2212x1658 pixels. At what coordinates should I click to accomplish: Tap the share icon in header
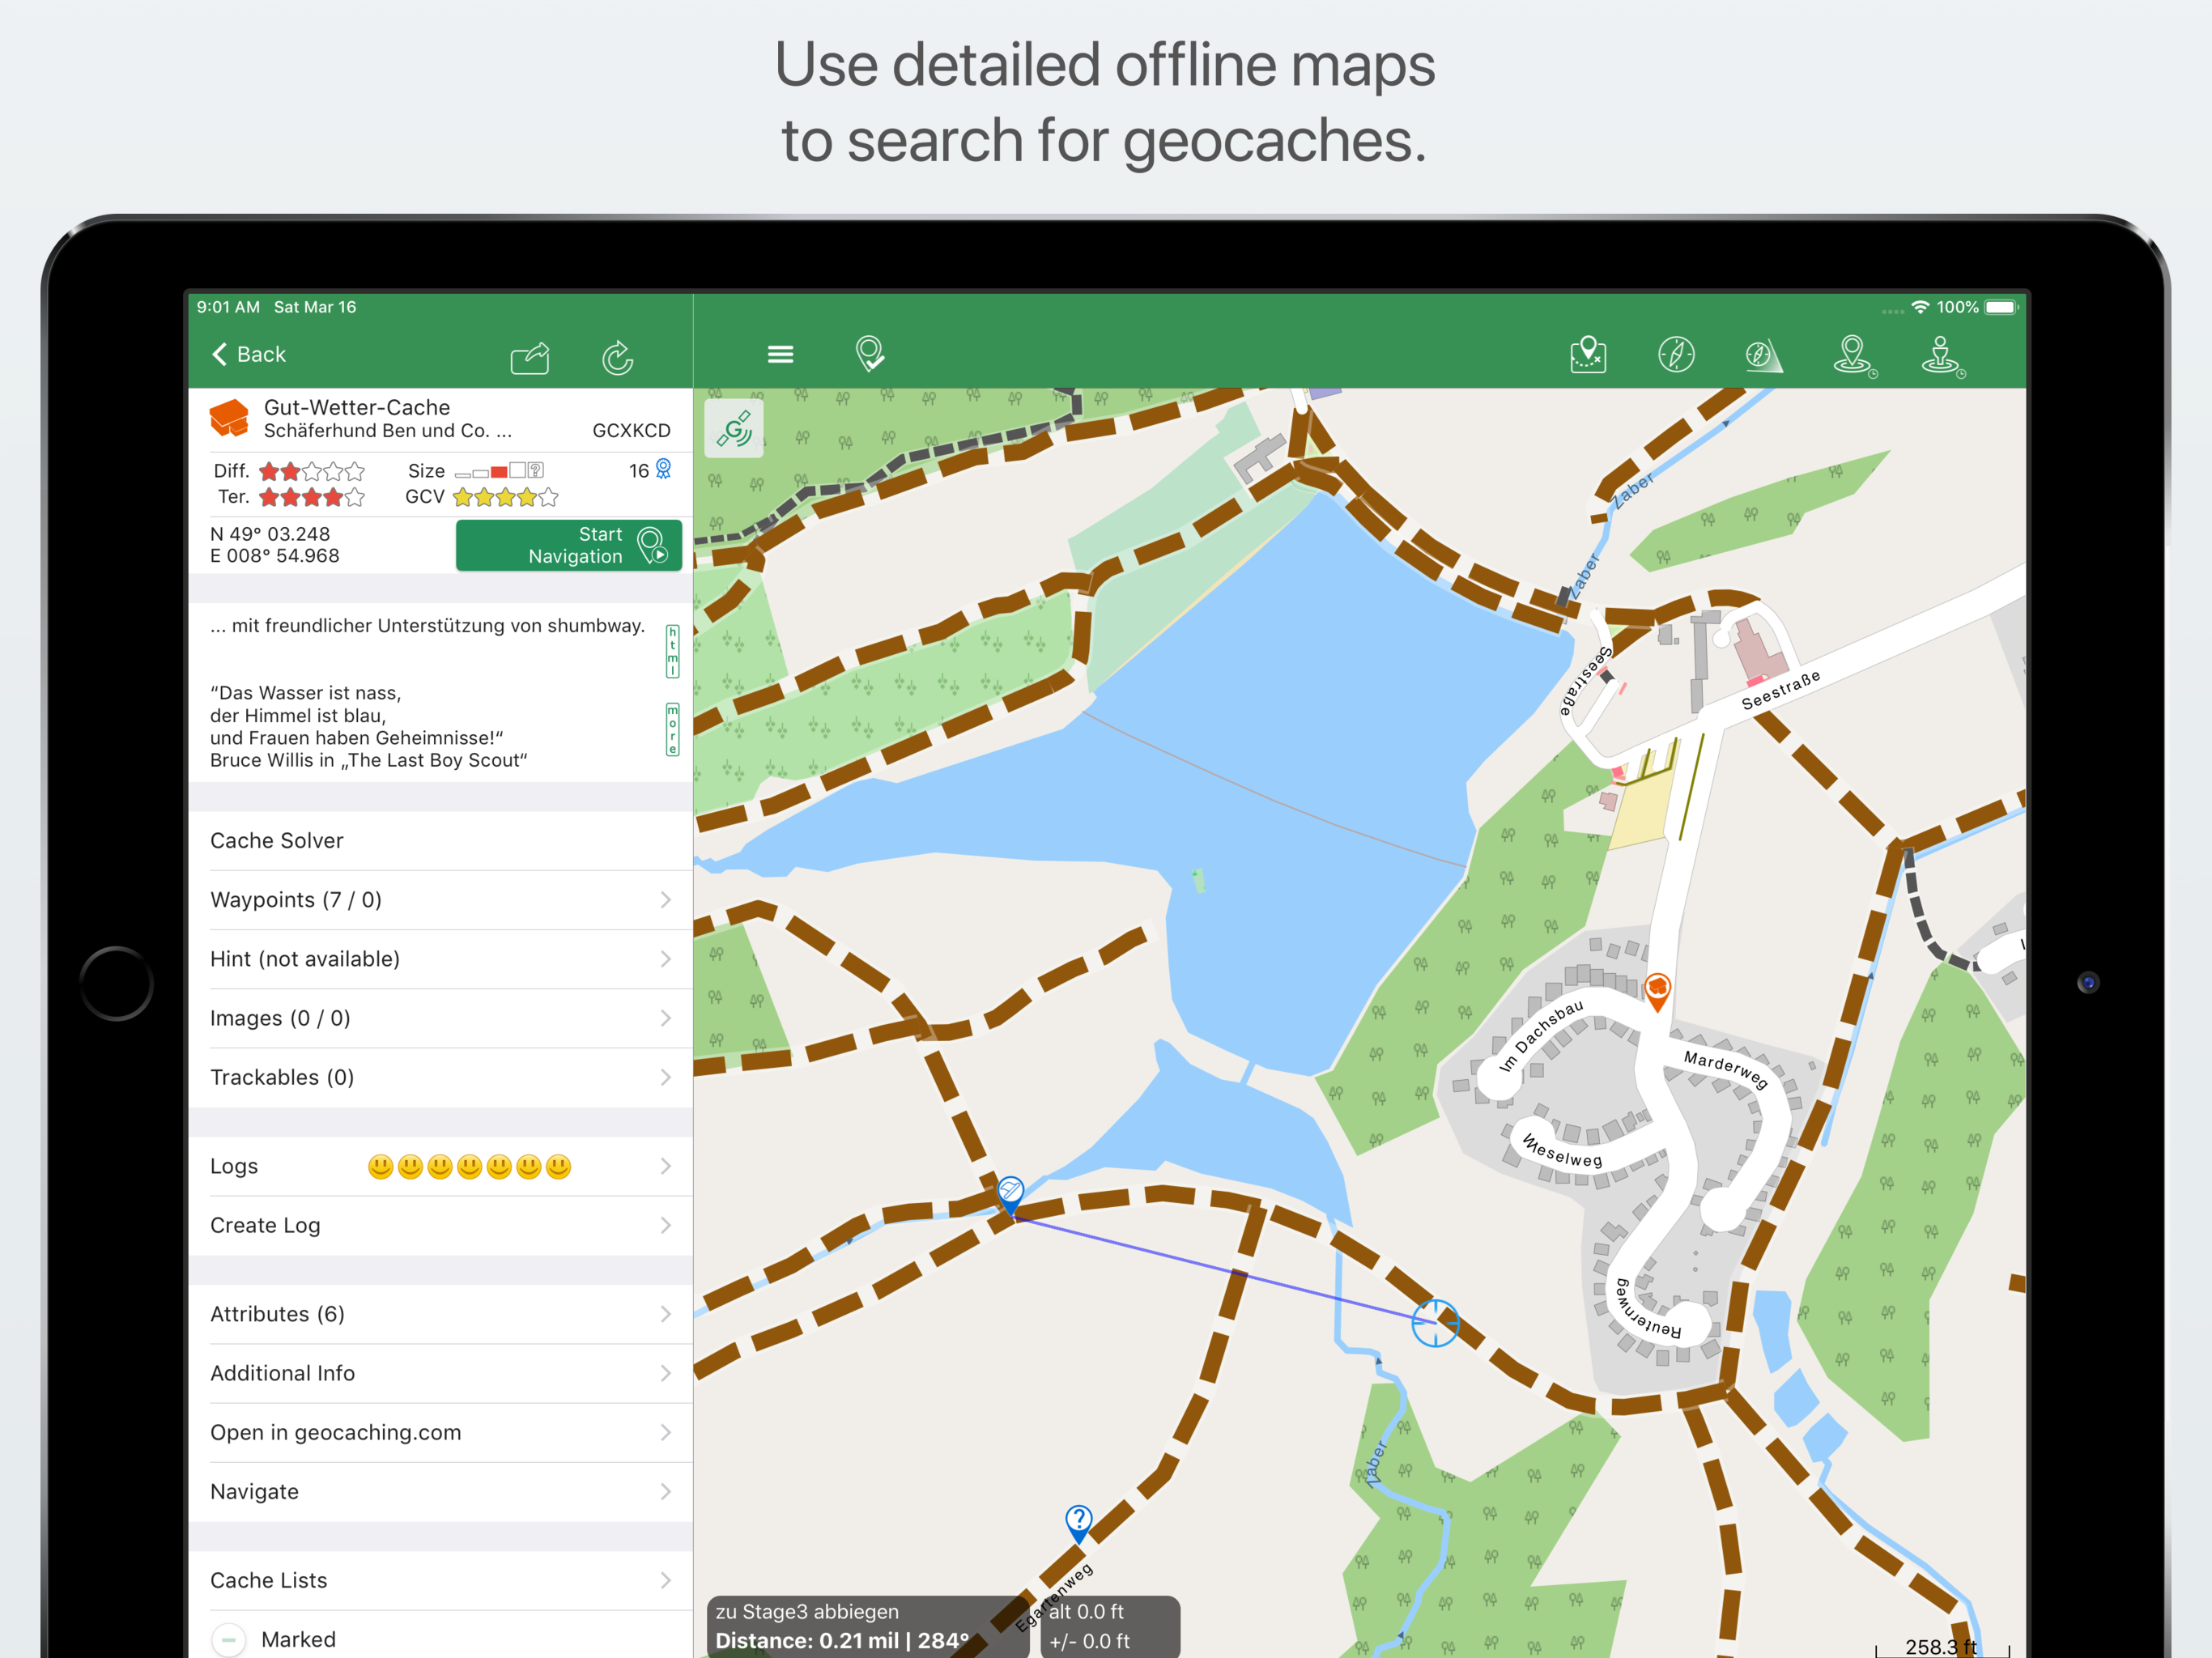tap(530, 356)
